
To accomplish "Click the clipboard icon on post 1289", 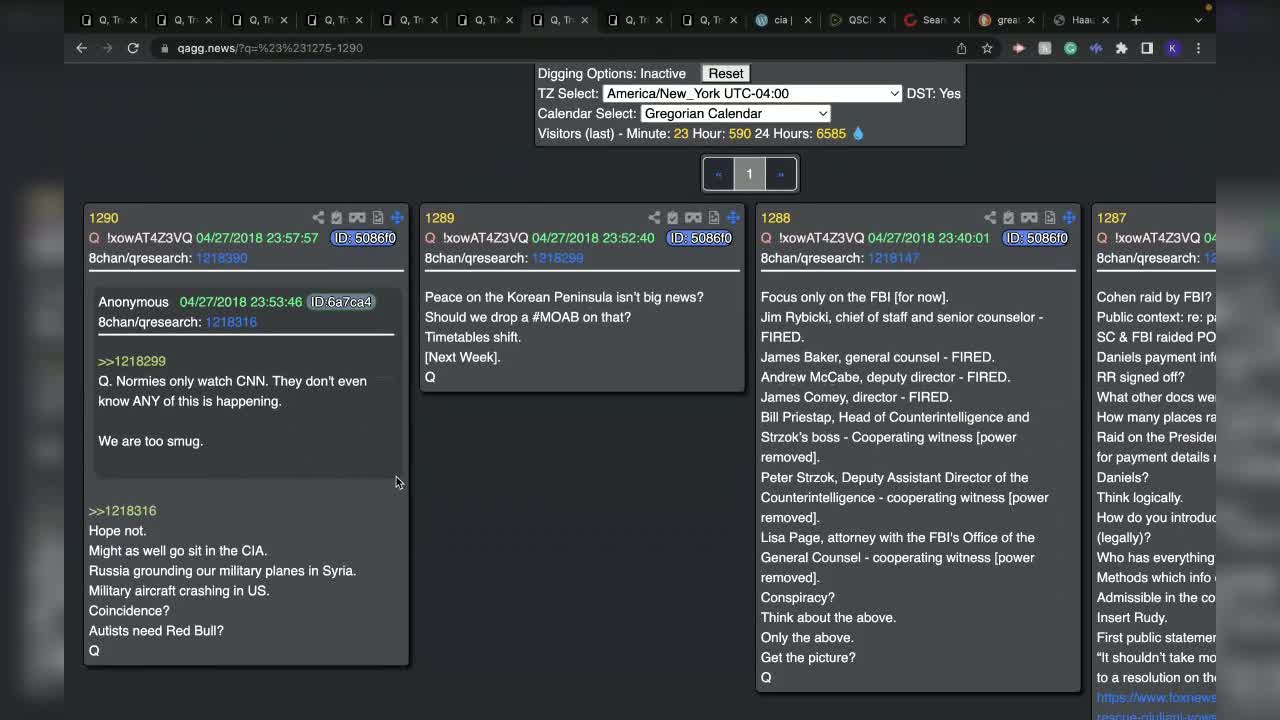I will [673, 217].
